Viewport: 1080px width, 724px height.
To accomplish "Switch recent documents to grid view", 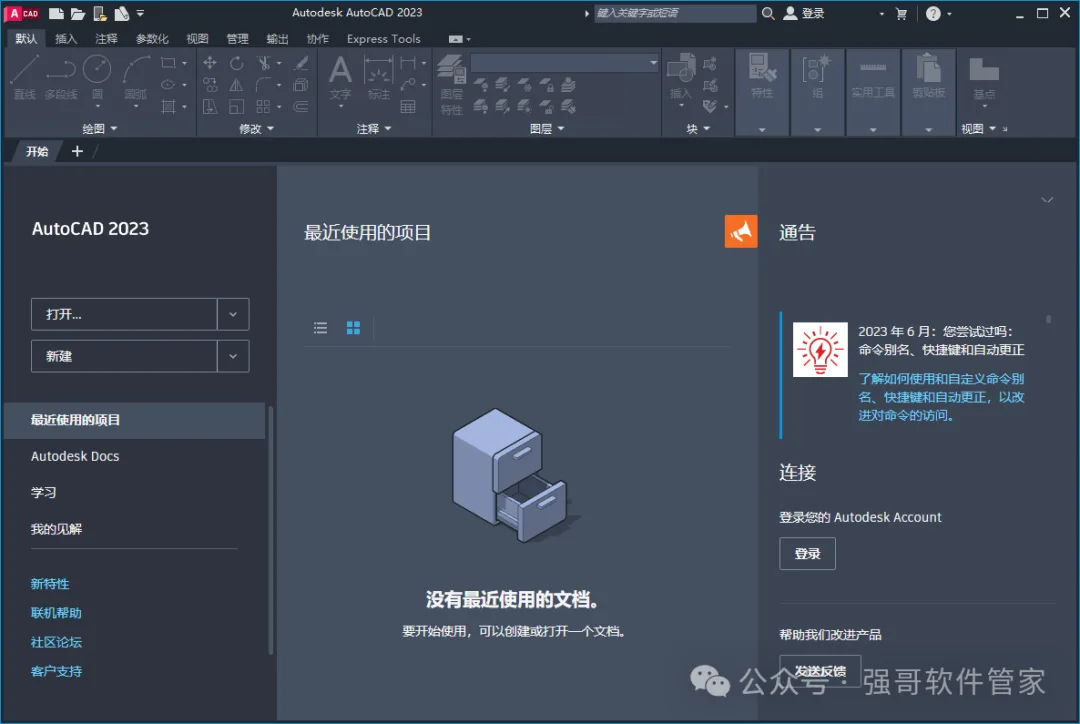I will click(353, 328).
